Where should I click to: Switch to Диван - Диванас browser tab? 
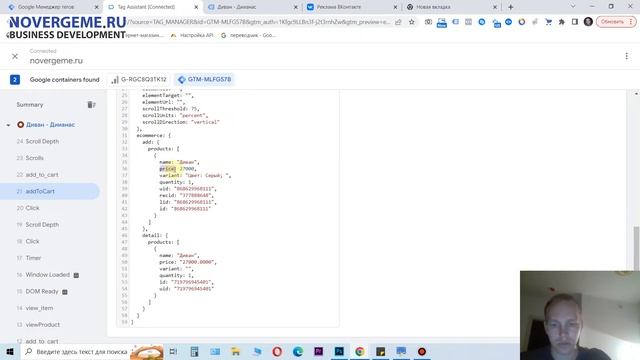pyautogui.click(x=252, y=7)
